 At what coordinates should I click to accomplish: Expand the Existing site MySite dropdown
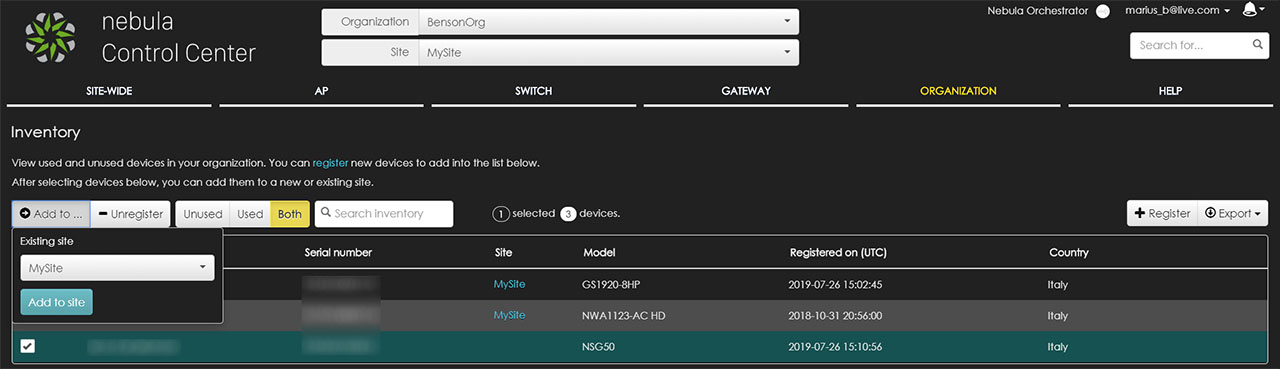(x=117, y=267)
